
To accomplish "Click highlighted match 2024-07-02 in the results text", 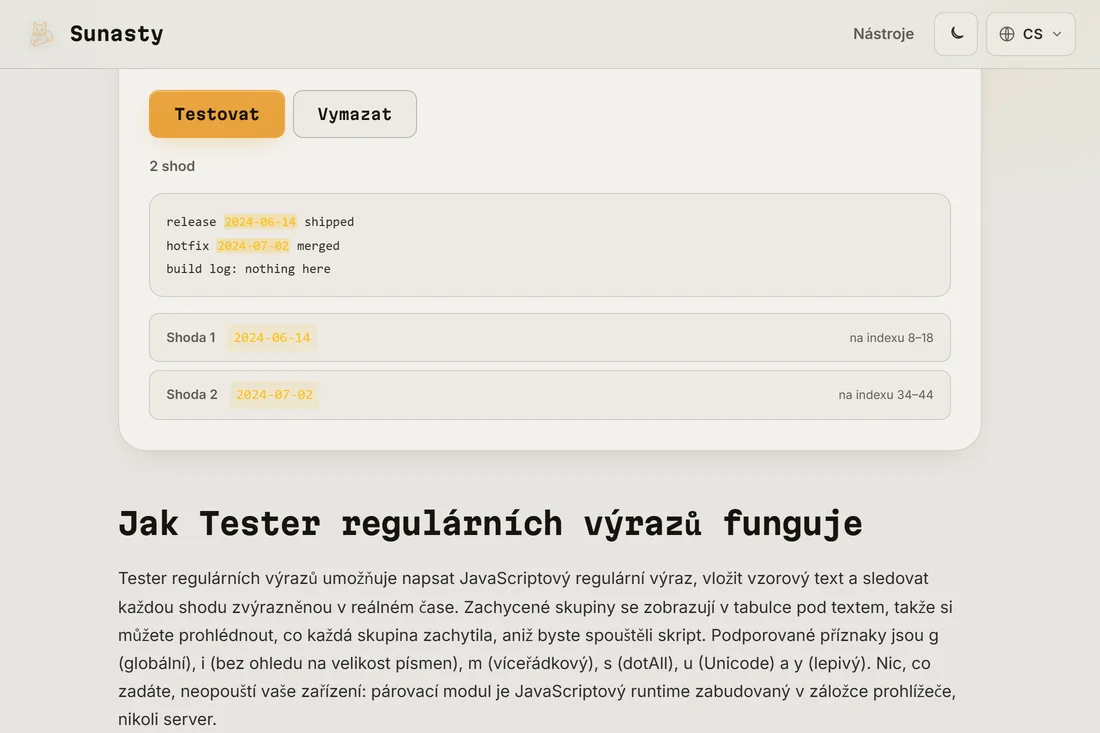I will tap(253, 246).
